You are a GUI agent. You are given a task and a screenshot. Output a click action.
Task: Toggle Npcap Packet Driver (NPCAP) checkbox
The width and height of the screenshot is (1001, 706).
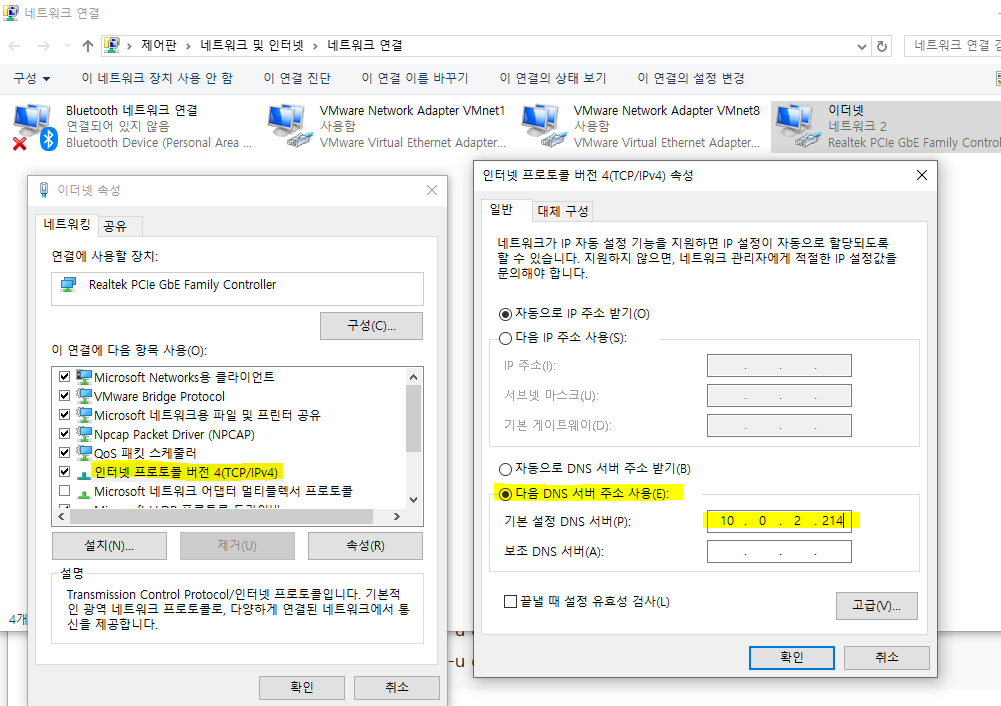pyautogui.click(x=64, y=433)
